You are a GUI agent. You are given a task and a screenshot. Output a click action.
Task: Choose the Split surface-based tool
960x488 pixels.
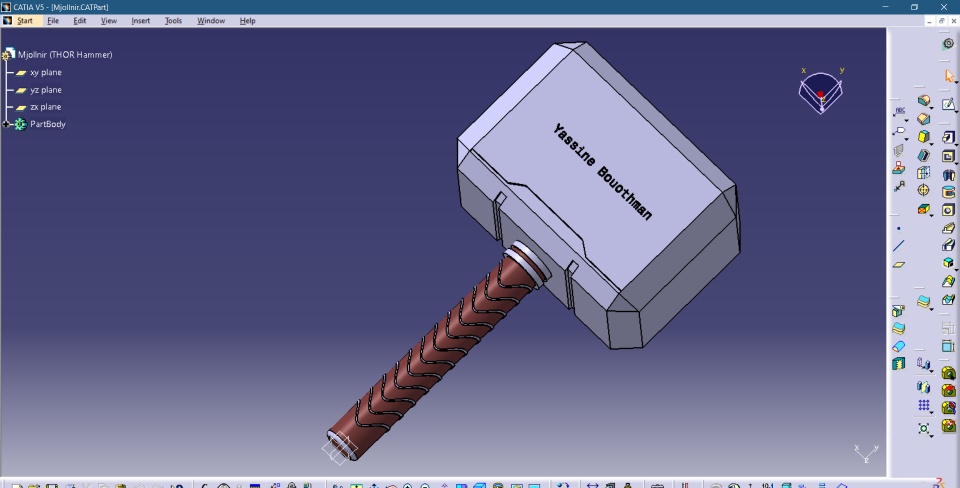point(898,311)
